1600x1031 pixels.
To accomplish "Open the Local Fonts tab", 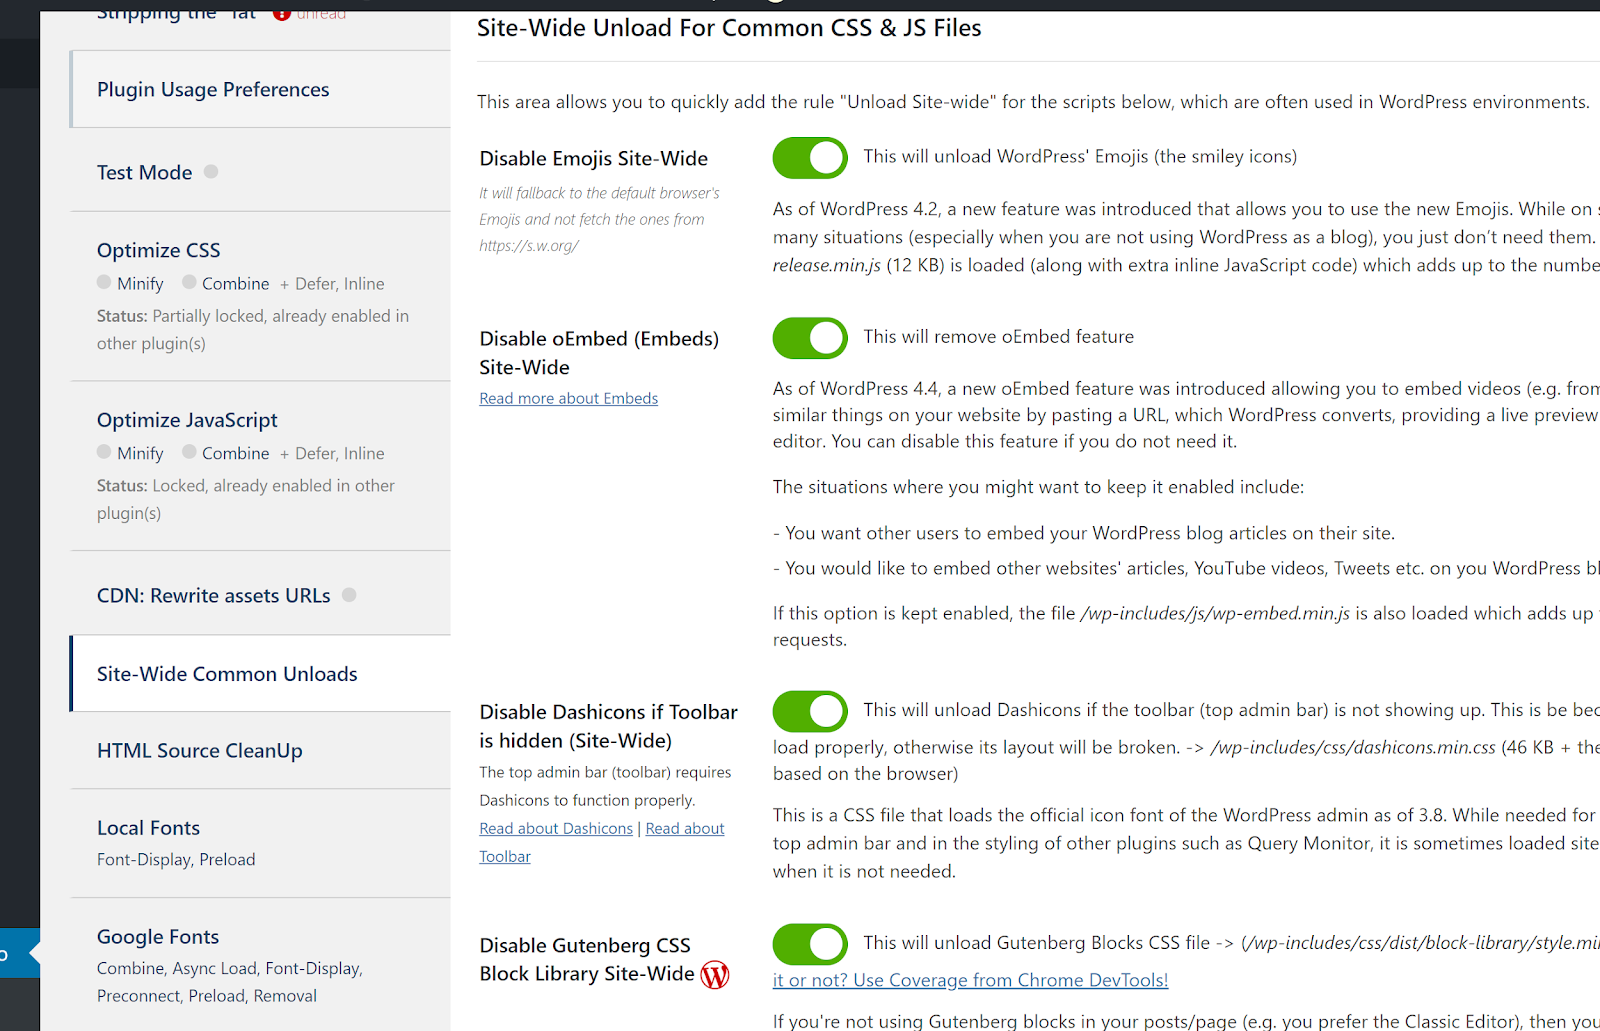I will click(261, 843).
